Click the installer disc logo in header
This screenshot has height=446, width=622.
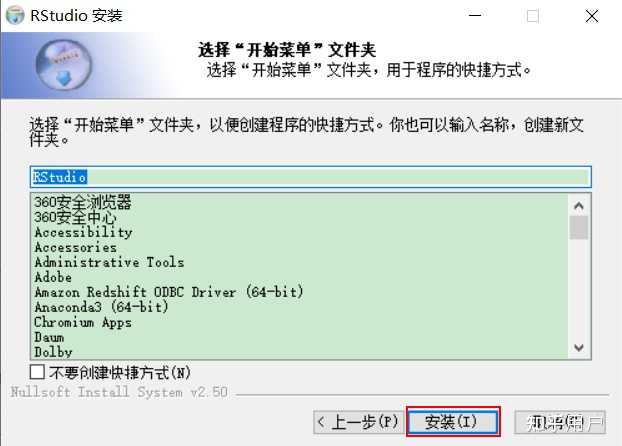coord(63,65)
